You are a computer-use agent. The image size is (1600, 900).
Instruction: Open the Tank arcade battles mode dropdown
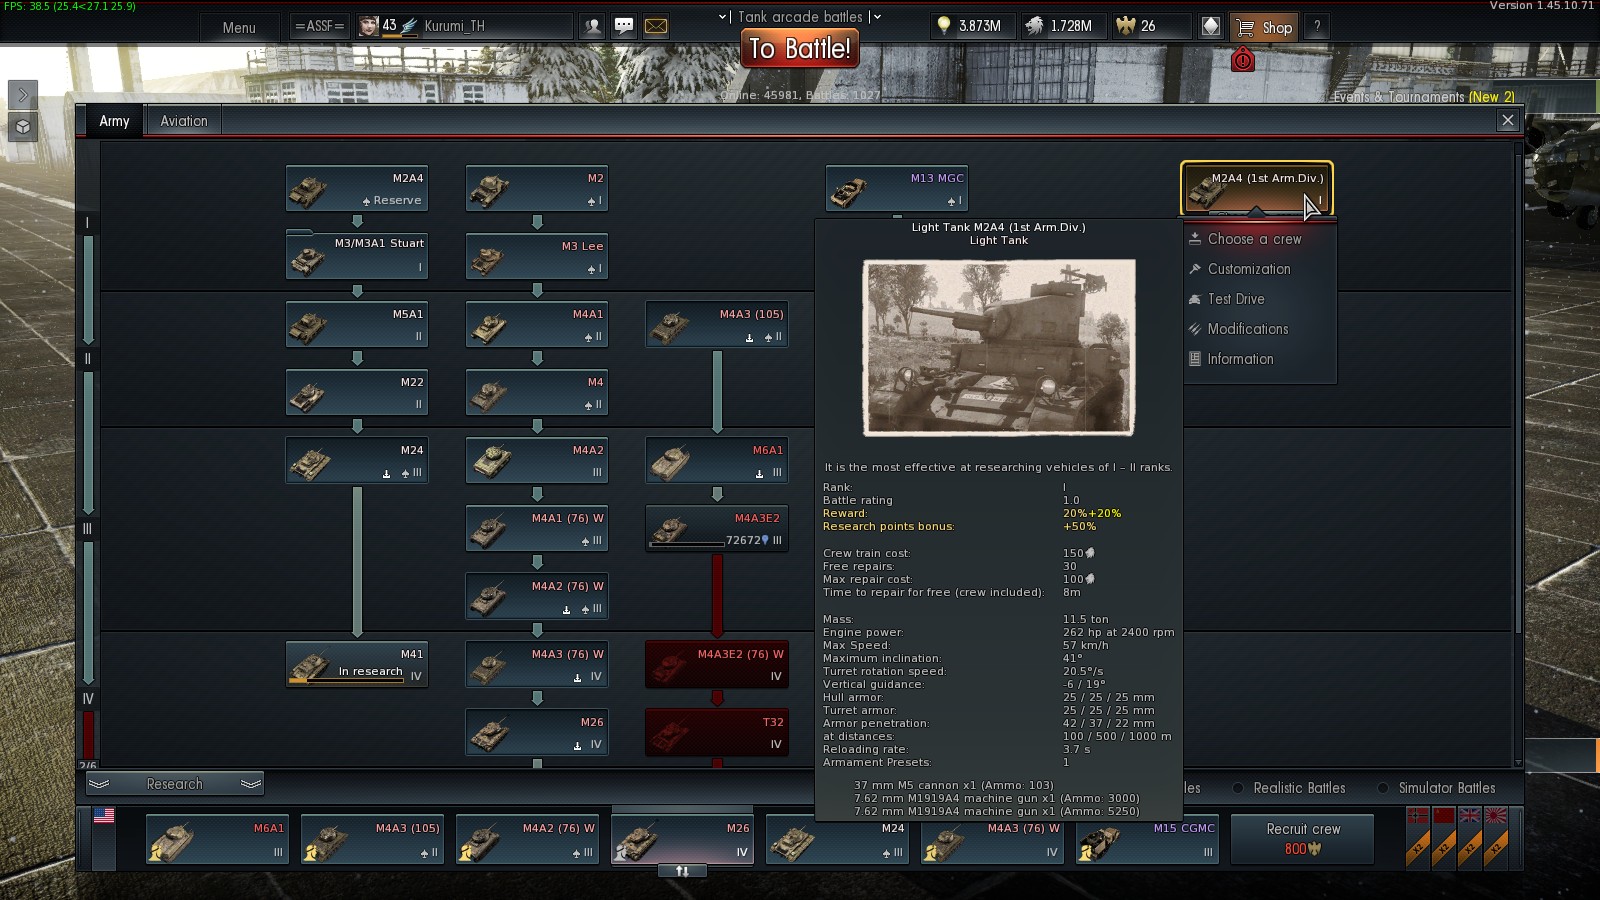tap(800, 17)
